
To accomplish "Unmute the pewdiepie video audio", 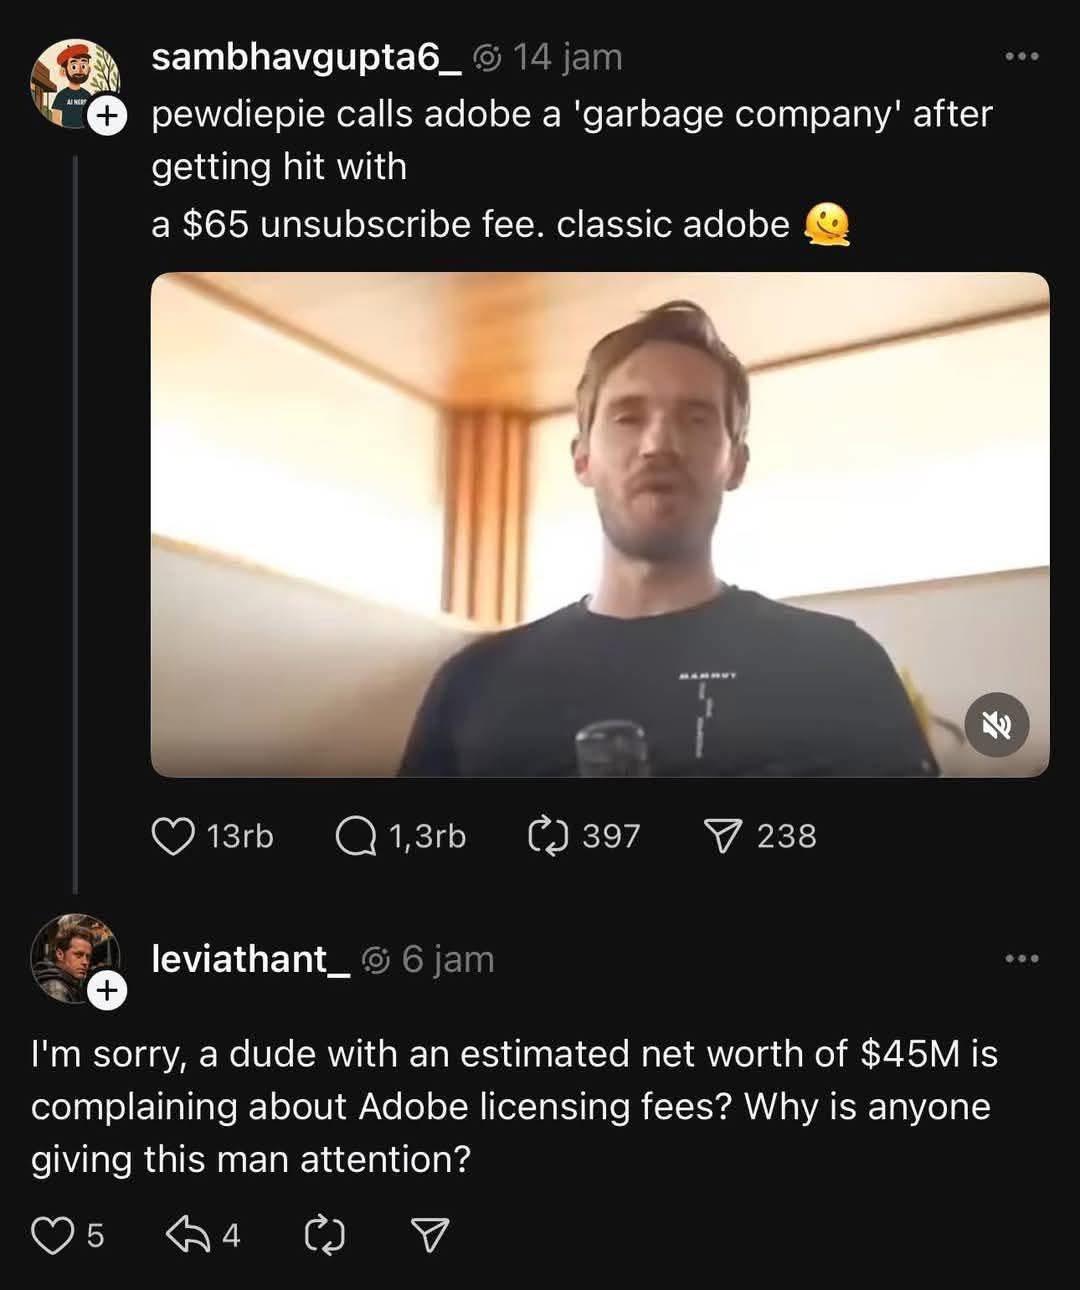I will coord(997,726).
